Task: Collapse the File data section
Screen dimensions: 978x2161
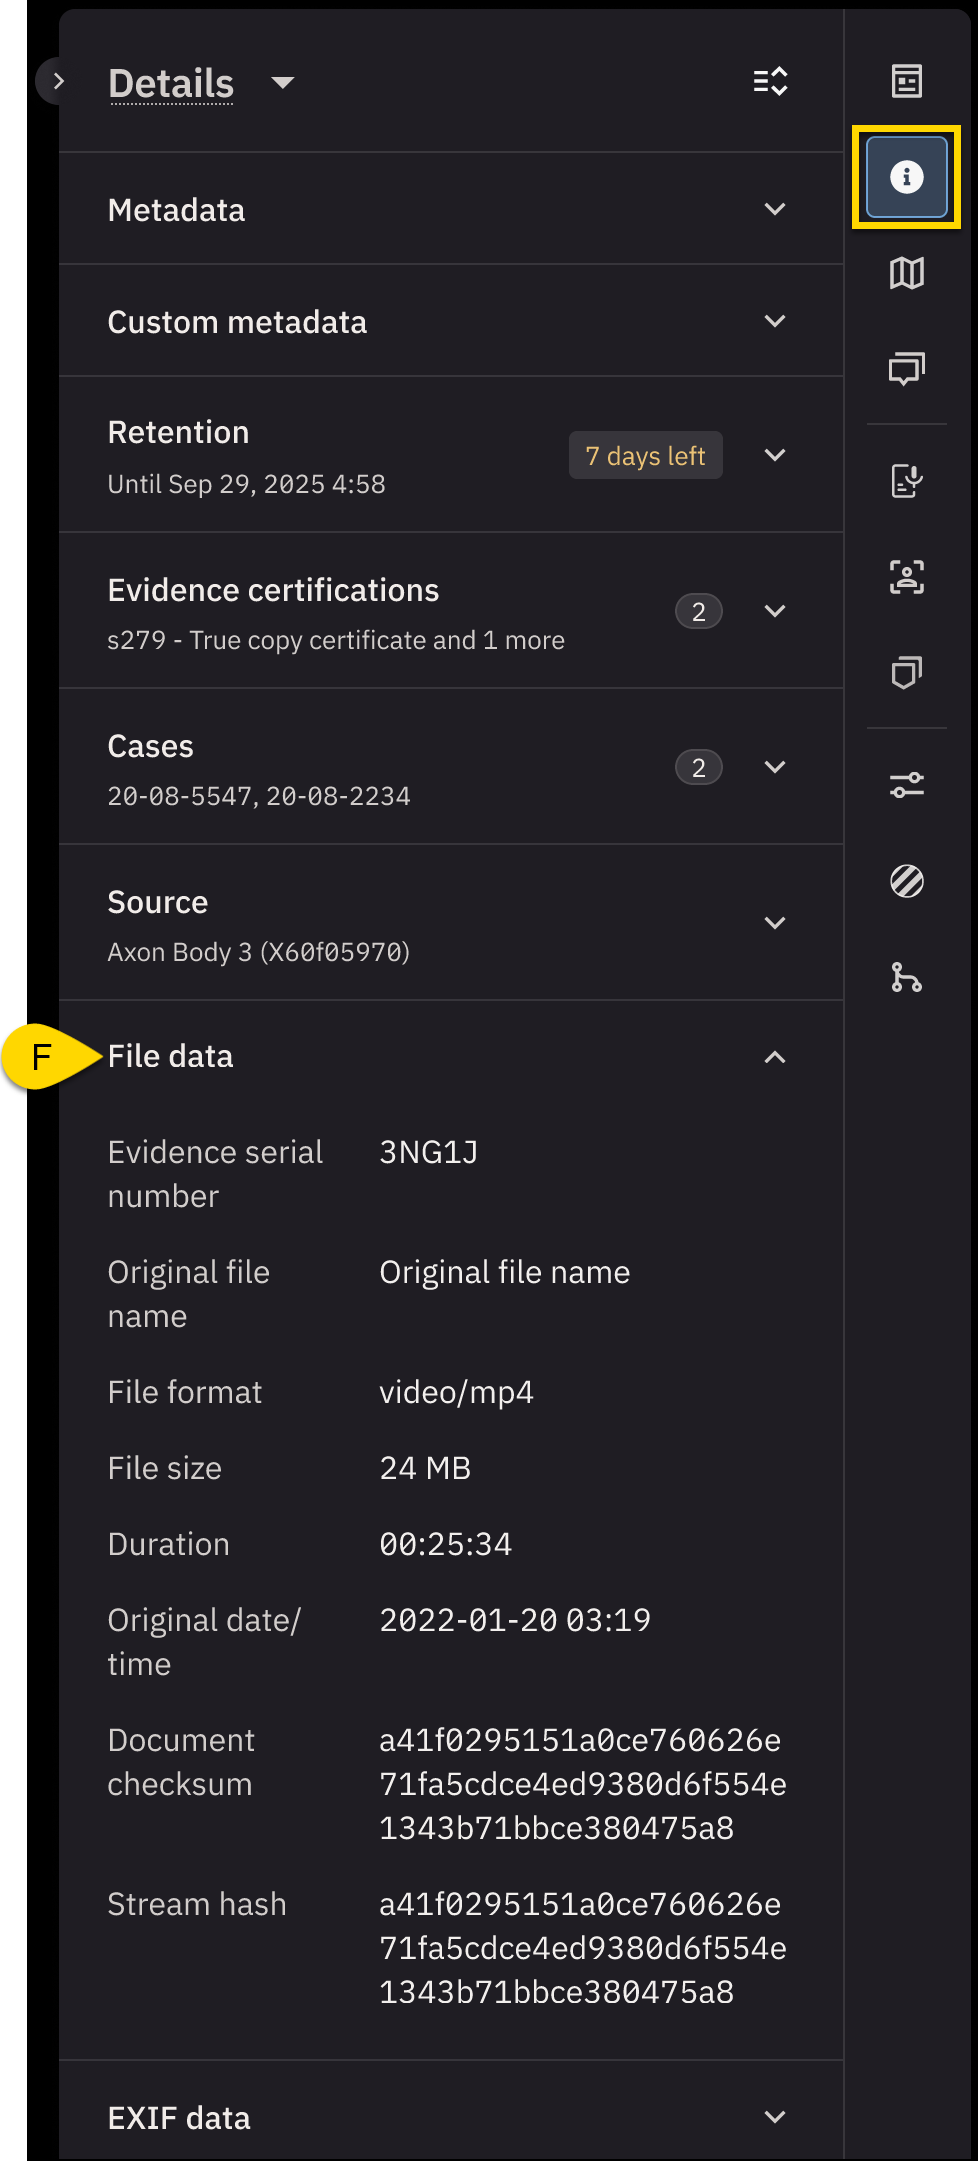Action: 774,1057
